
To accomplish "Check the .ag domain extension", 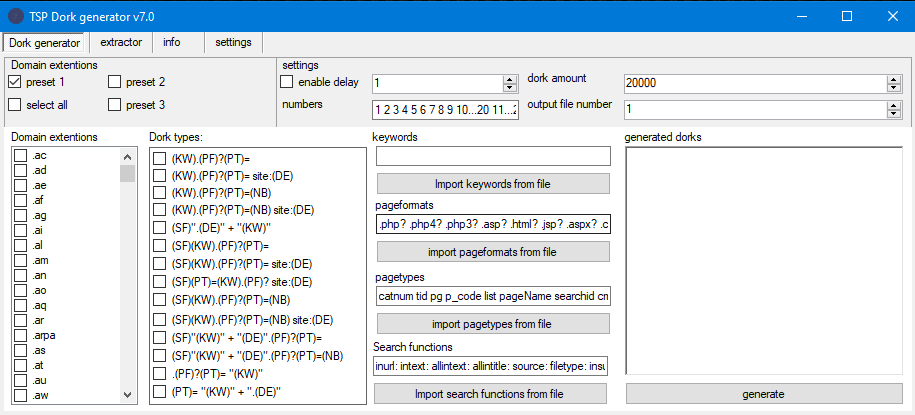I will [x=20, y=216].
